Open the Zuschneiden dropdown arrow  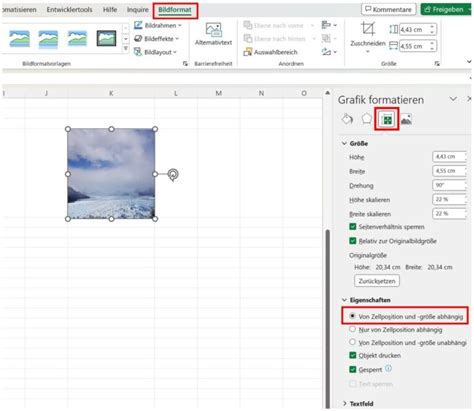point(368,52)
